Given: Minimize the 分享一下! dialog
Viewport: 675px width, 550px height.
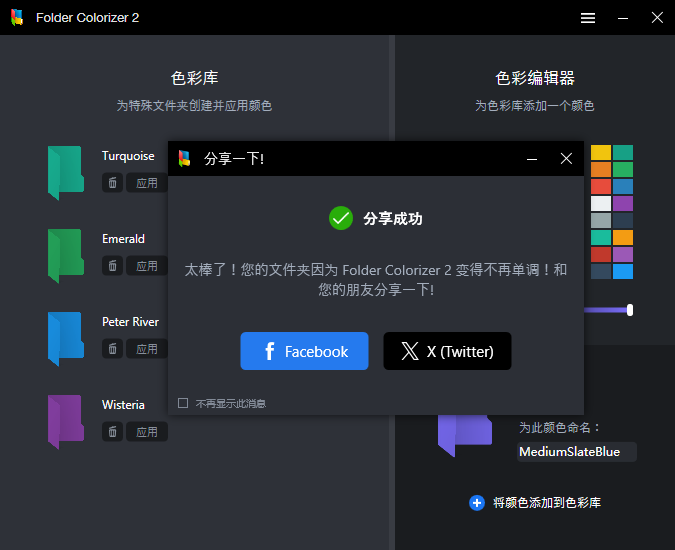Looking at the screenshot, I should point(532,159).
